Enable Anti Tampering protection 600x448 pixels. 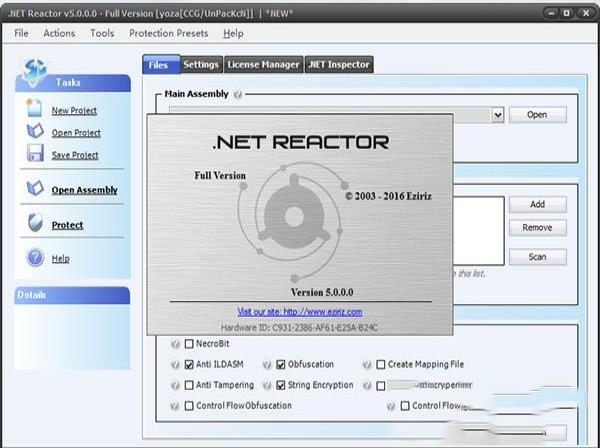coord(189,385)
